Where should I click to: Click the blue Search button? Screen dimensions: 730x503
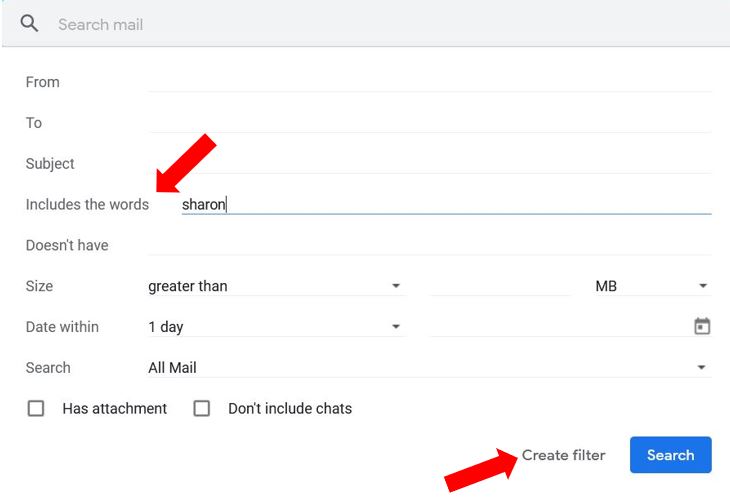670,455
